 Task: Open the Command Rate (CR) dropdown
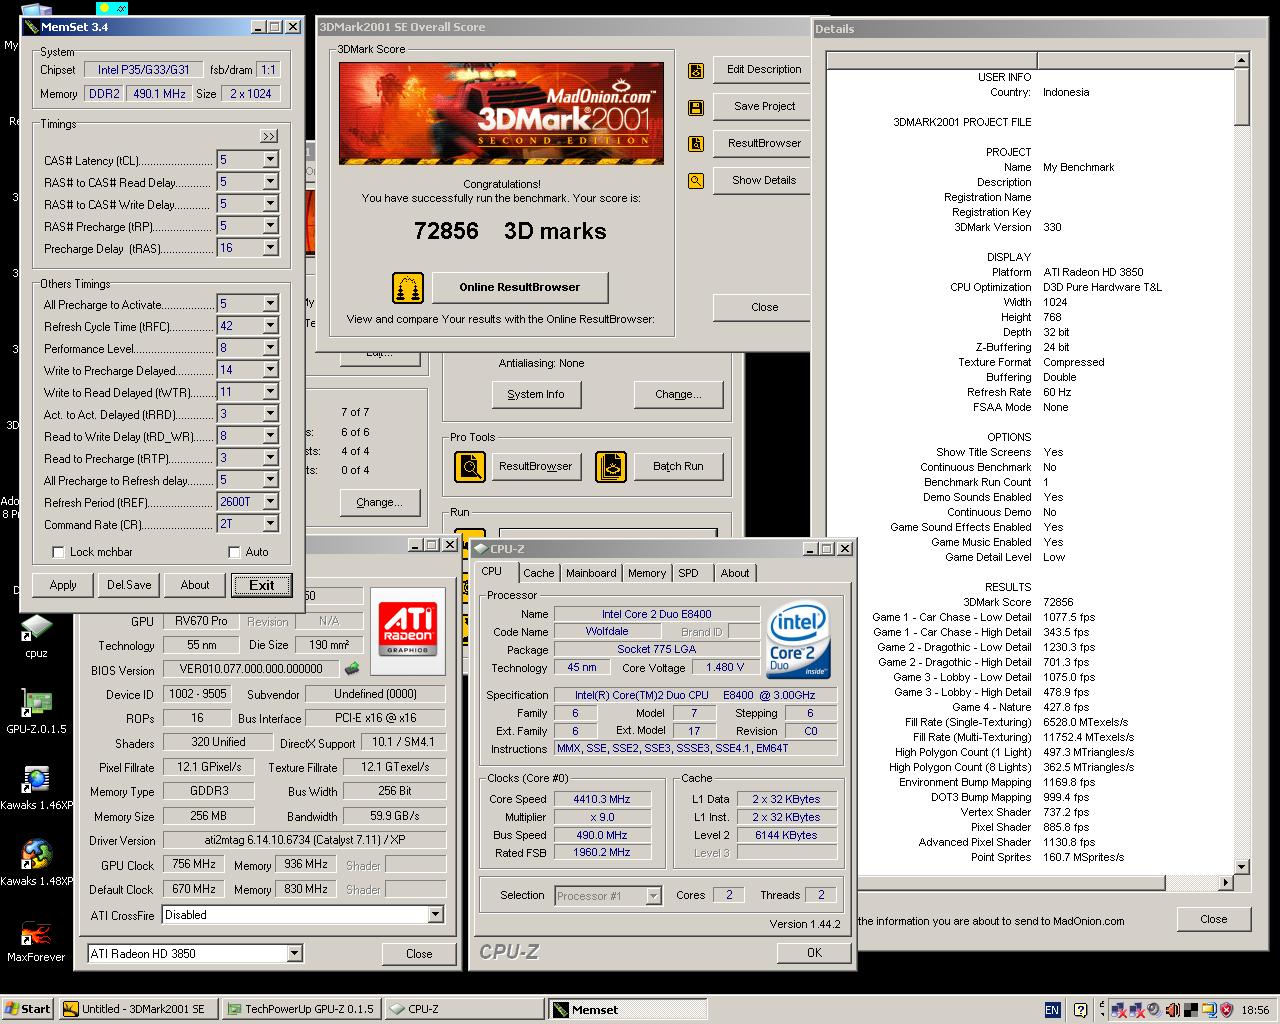[x=270, y=524]
